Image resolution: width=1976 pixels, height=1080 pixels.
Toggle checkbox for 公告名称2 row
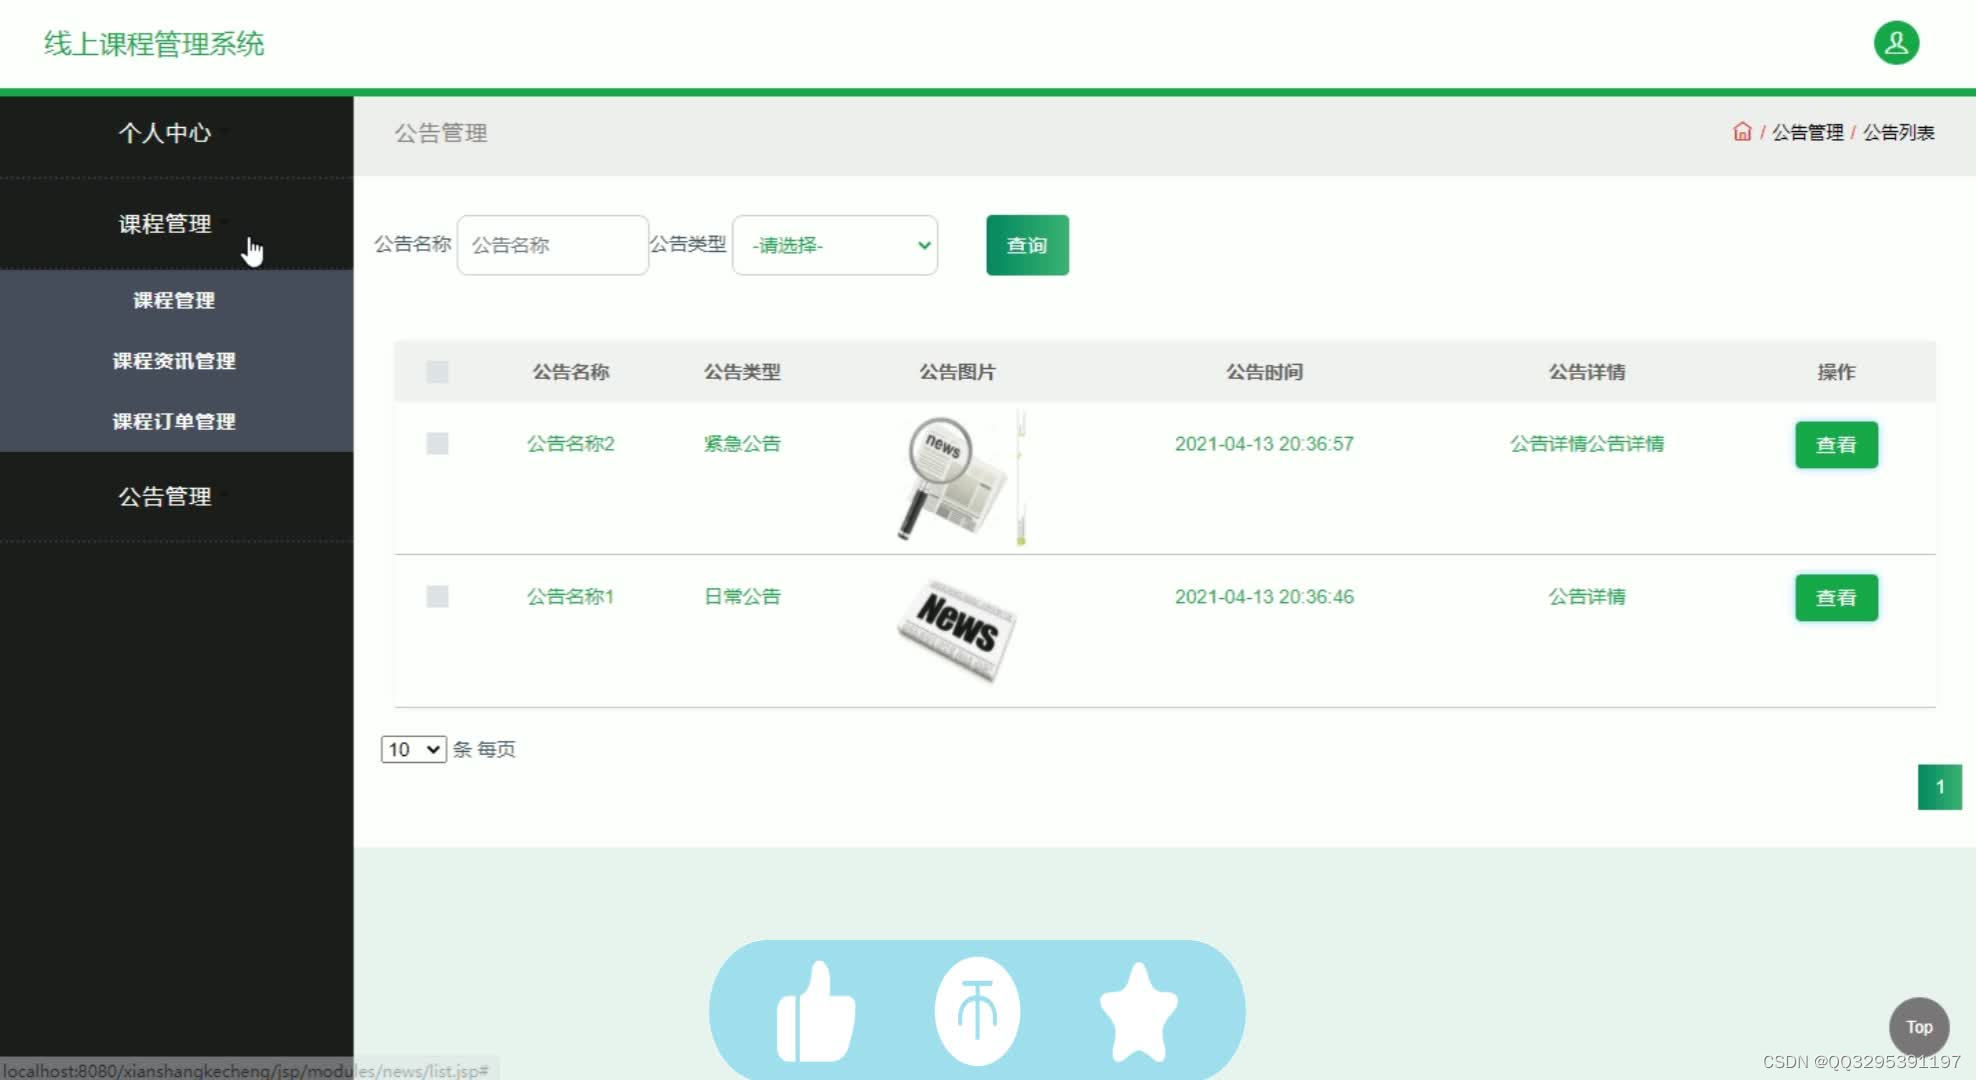tap(436, 443)
